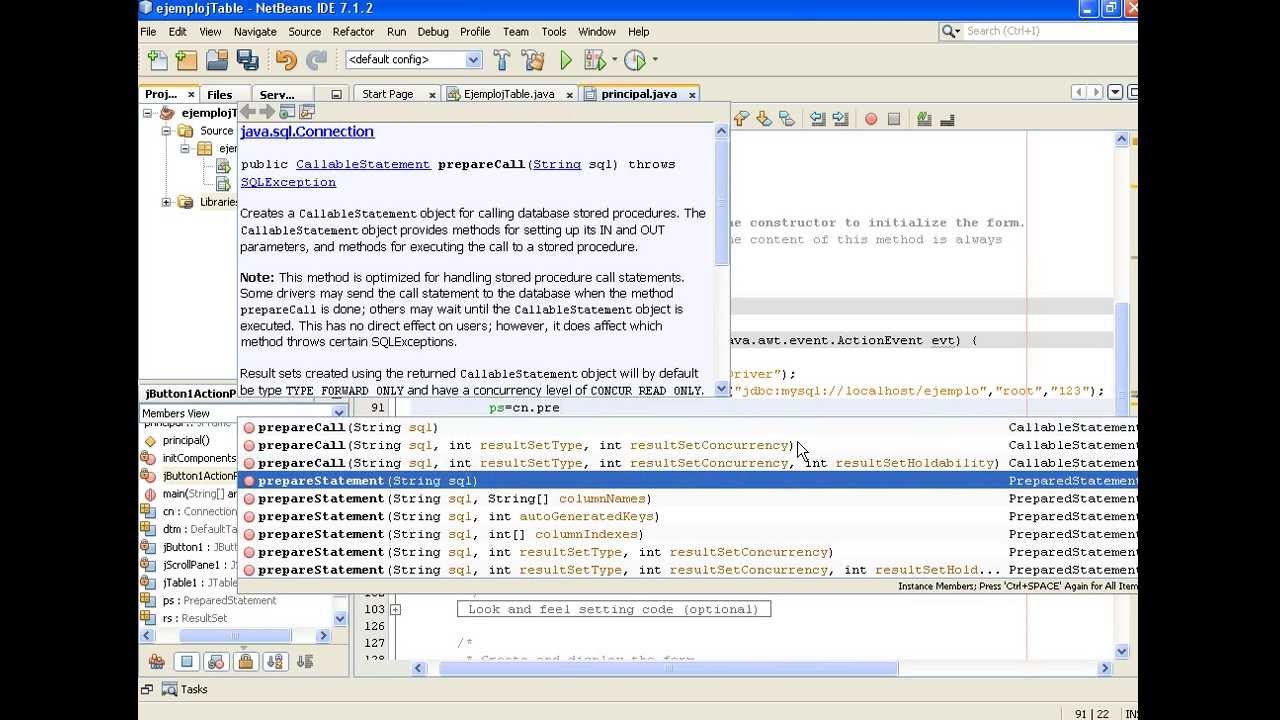Open the Tasks window button

185,689
